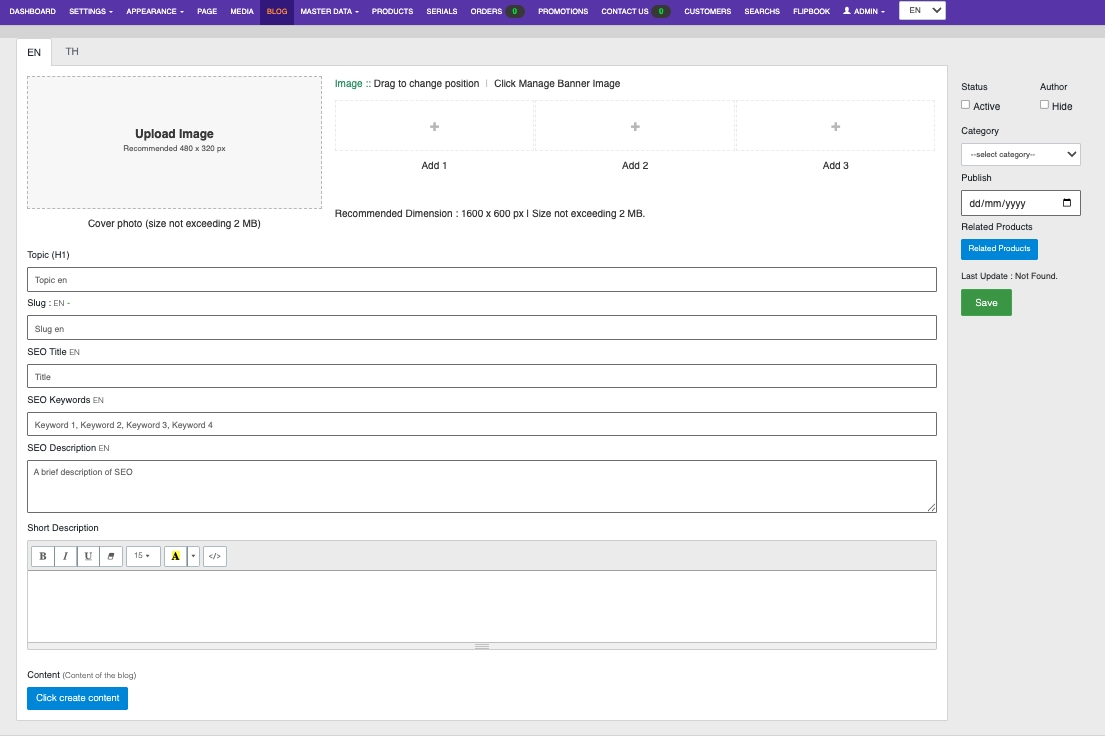Switch to the TH language tab
The image size is (1105, 736).
pyautogui.click(x=72, y=52)
